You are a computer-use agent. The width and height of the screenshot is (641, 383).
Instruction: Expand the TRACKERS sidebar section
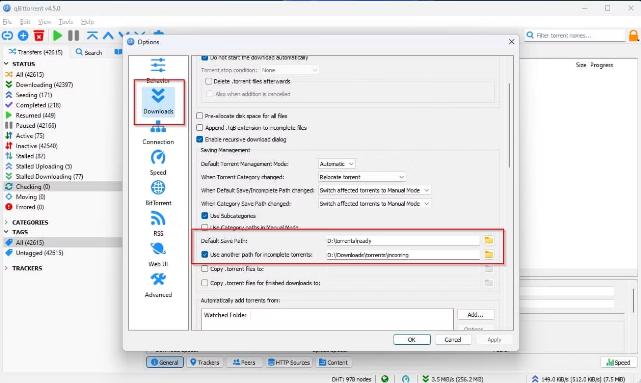point(6,268)
